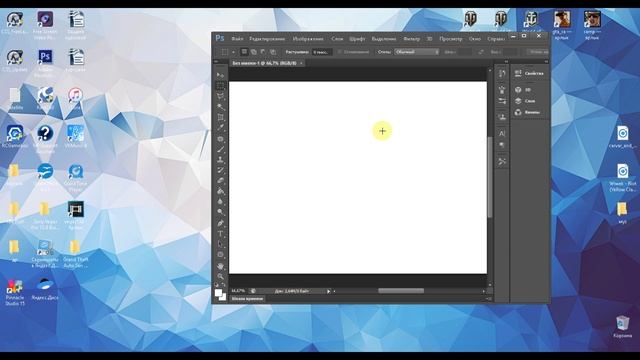Select the Shape tool
Screen dimensions: 640x360
click(x=220, y=255)
